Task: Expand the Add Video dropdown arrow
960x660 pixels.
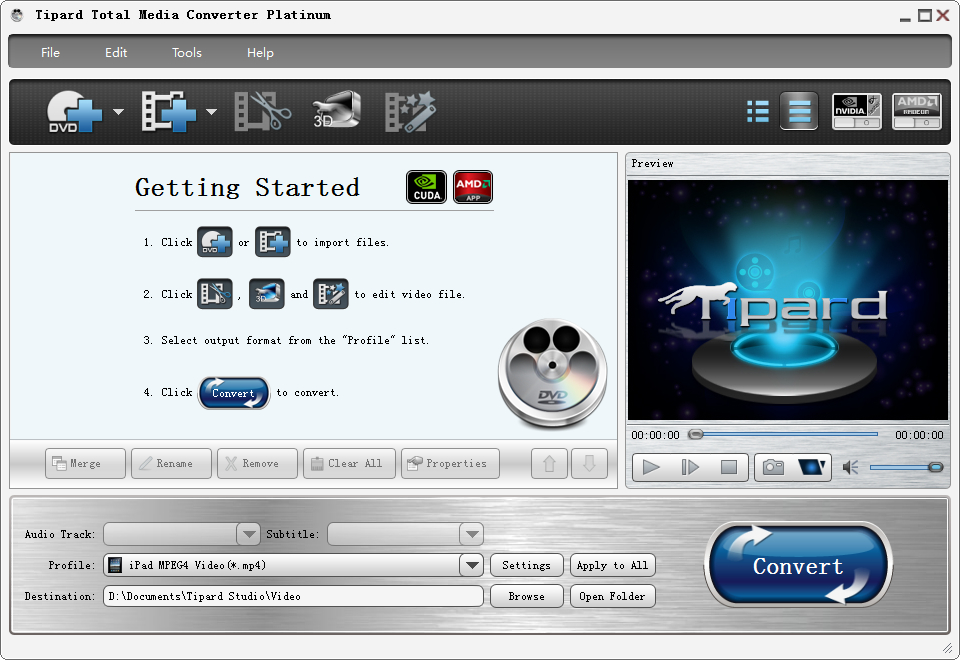Action: tap(211, 112)
